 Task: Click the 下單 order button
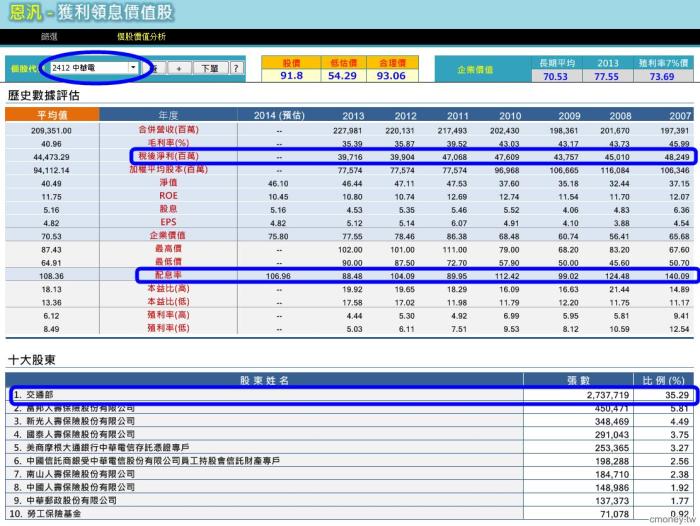(x=209, y=68)
